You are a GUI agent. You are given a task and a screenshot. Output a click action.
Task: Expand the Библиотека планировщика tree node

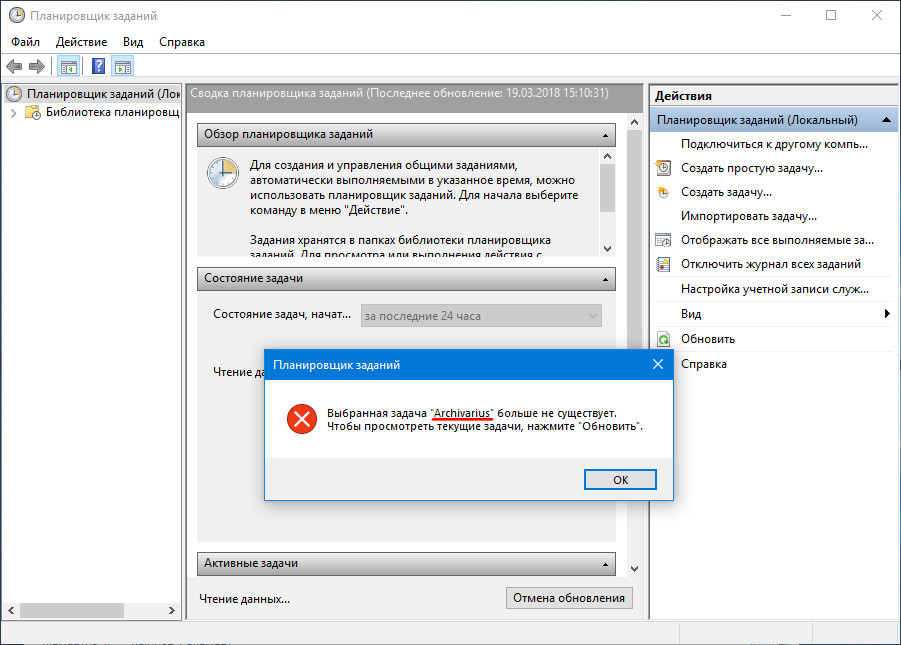(x=14, y=113)
